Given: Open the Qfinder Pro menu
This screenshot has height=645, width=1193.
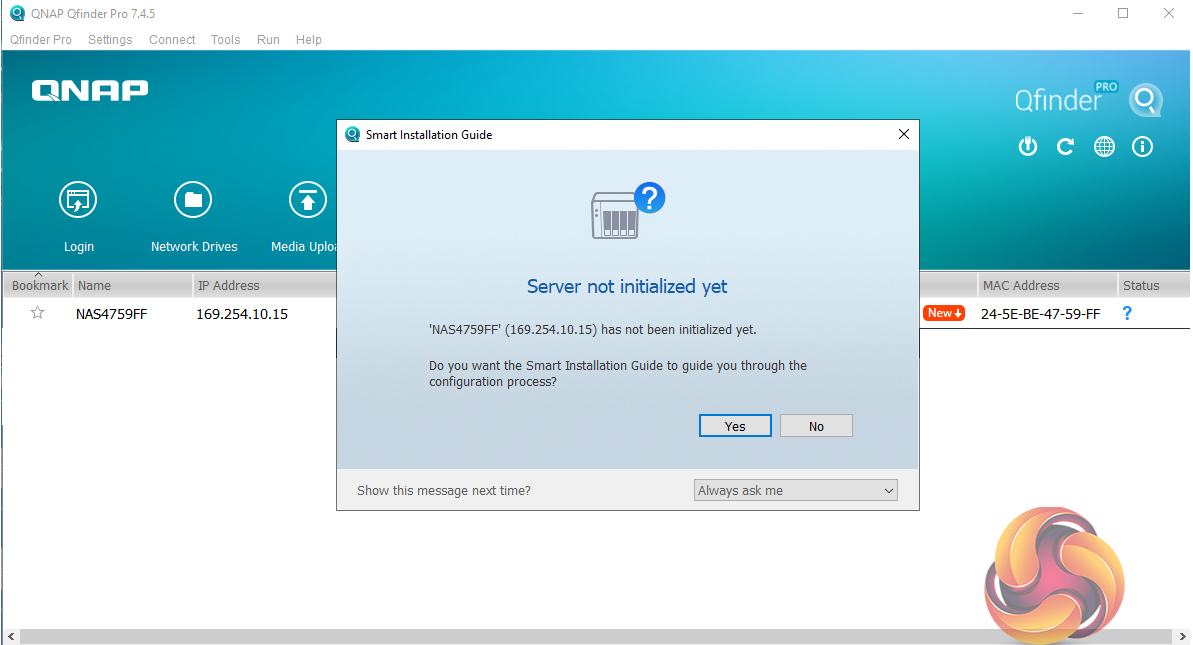Looking at the screenshot, I should pos(41,40).
